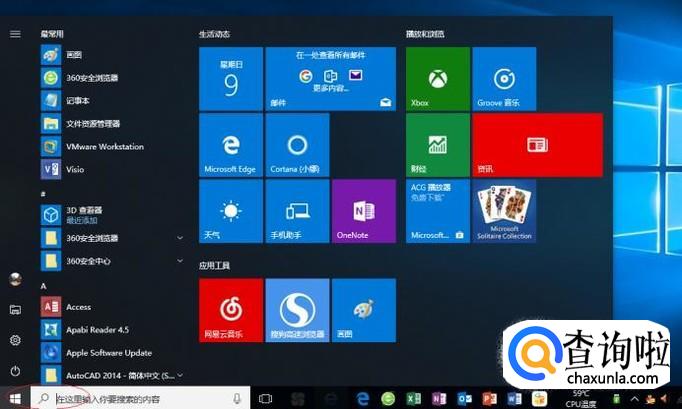Open the OneNote tile

click(364, 211)
